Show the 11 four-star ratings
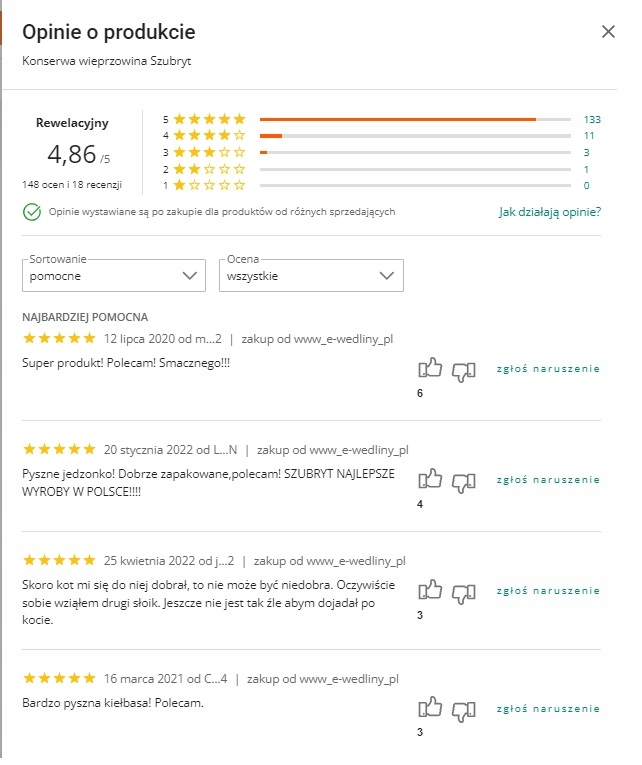 coord(588,135)
